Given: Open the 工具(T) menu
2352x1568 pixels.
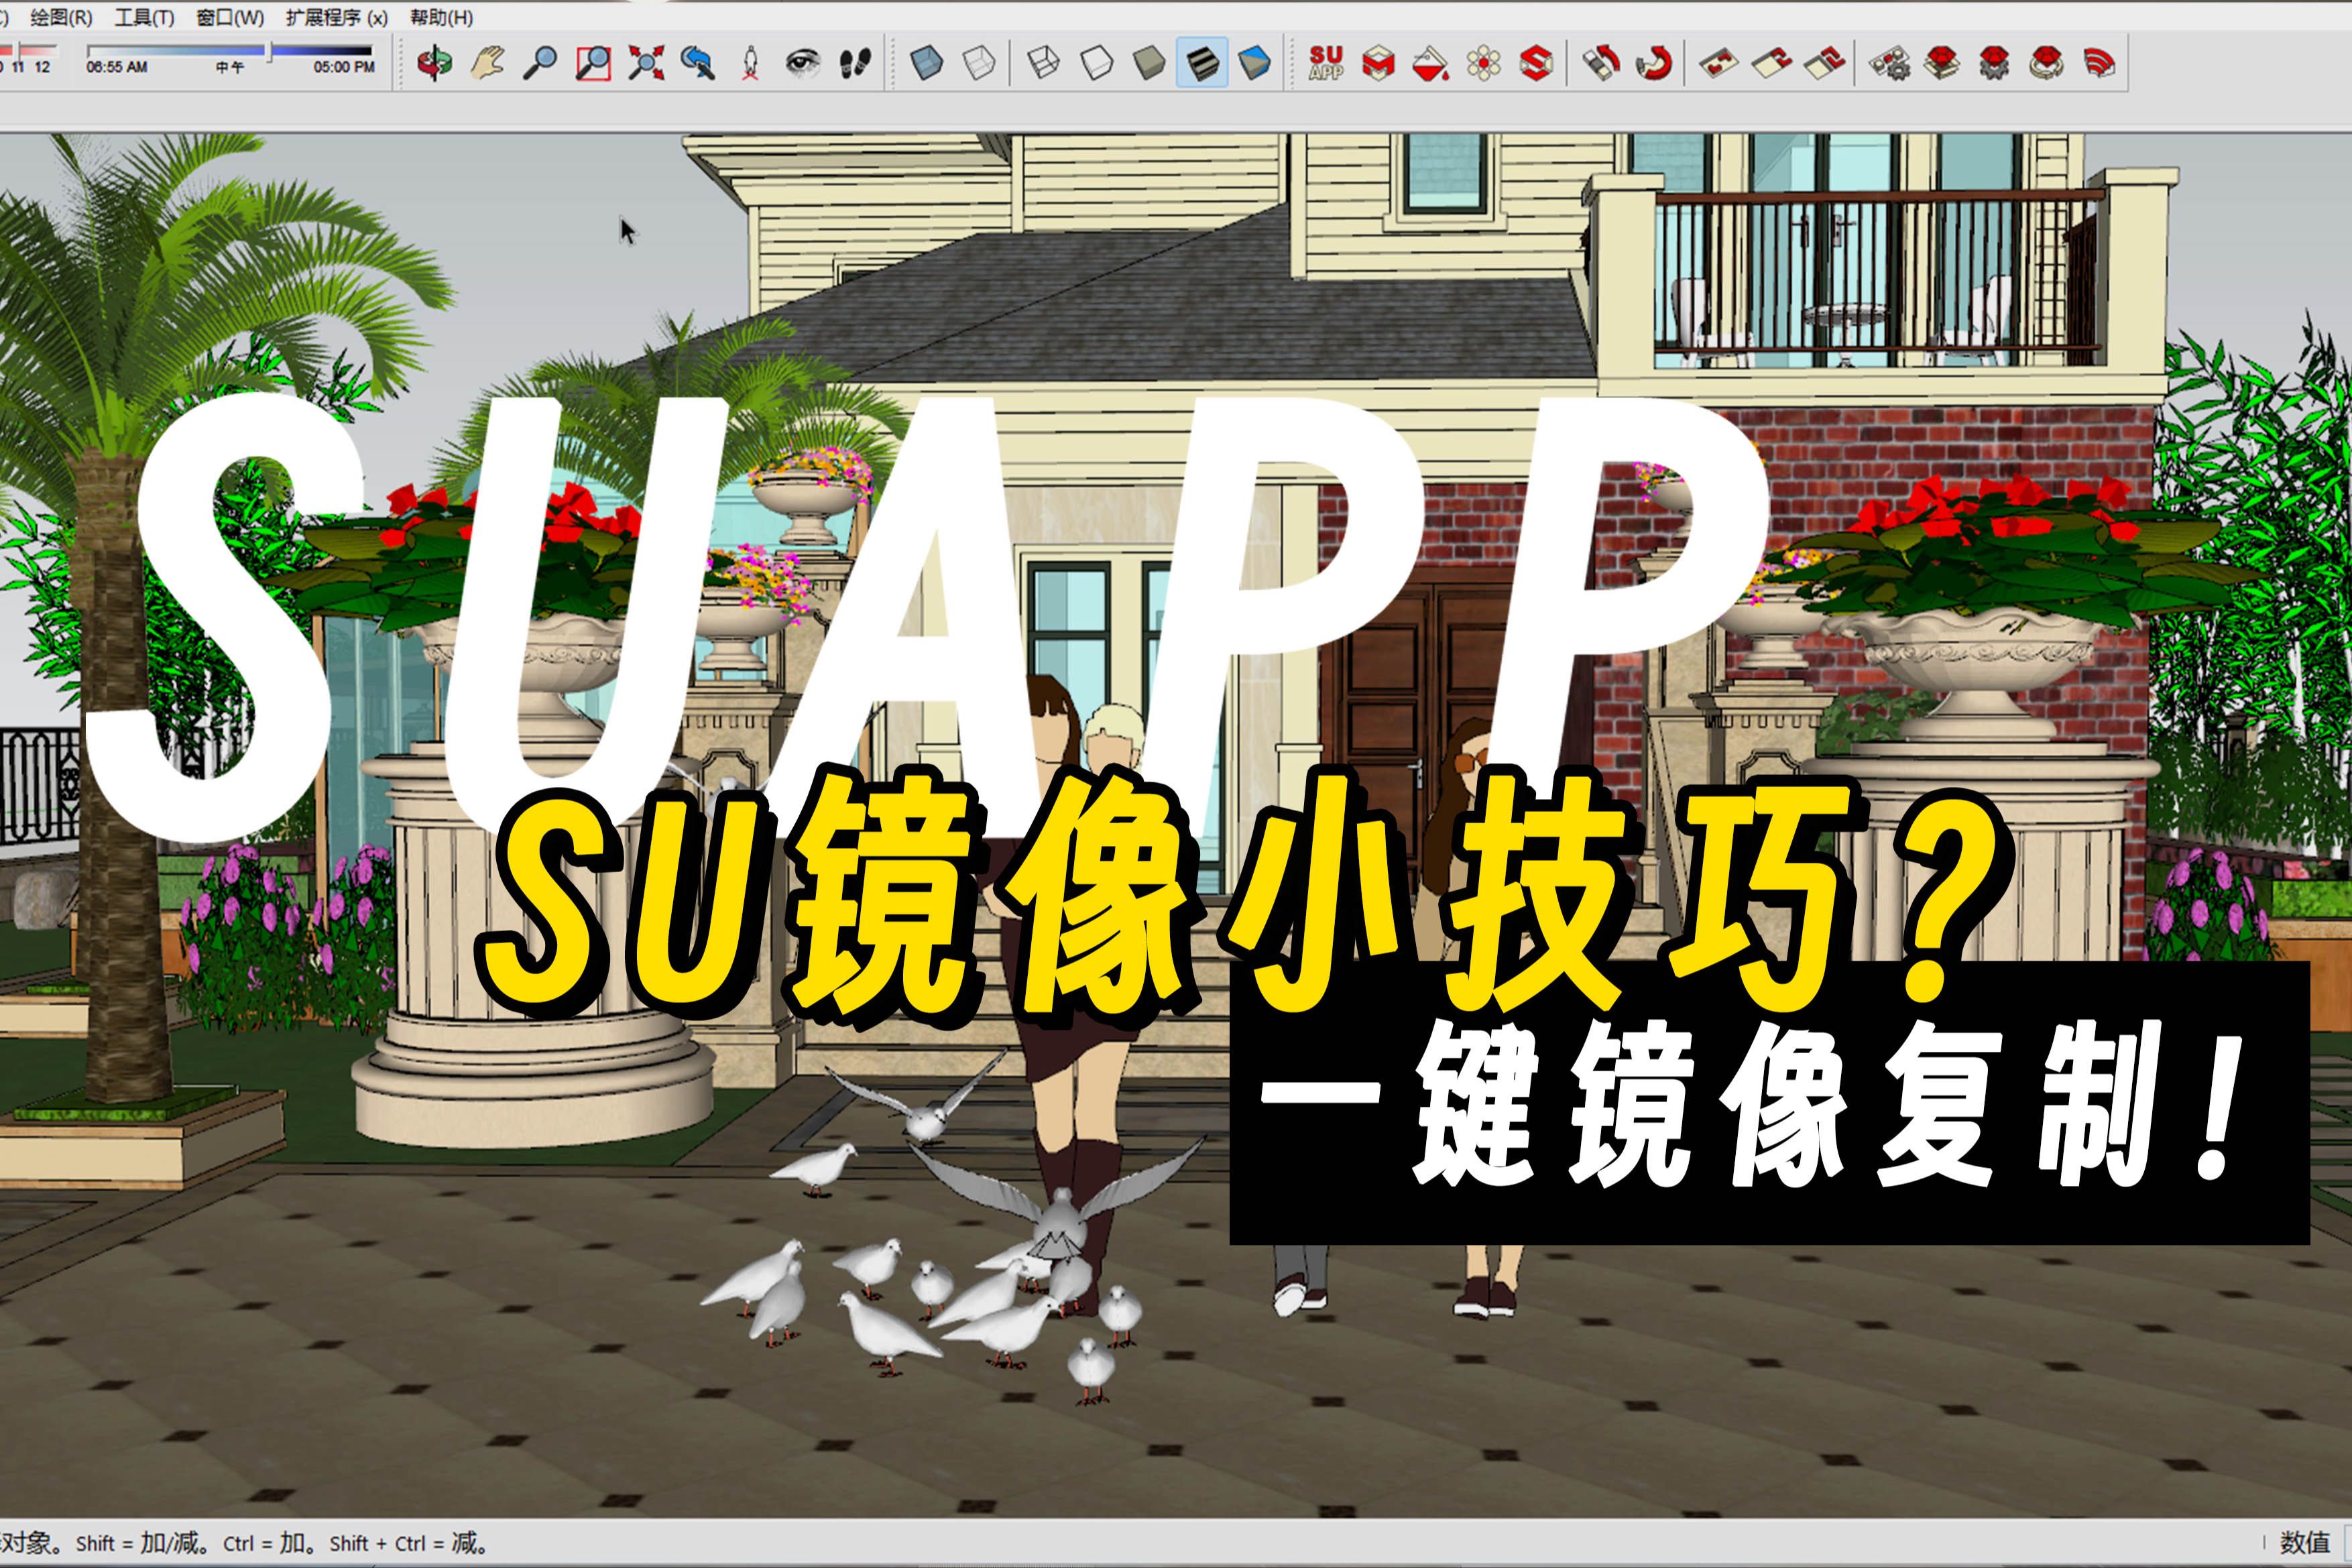Looking at the screenshot, I should tap(145, 17).
